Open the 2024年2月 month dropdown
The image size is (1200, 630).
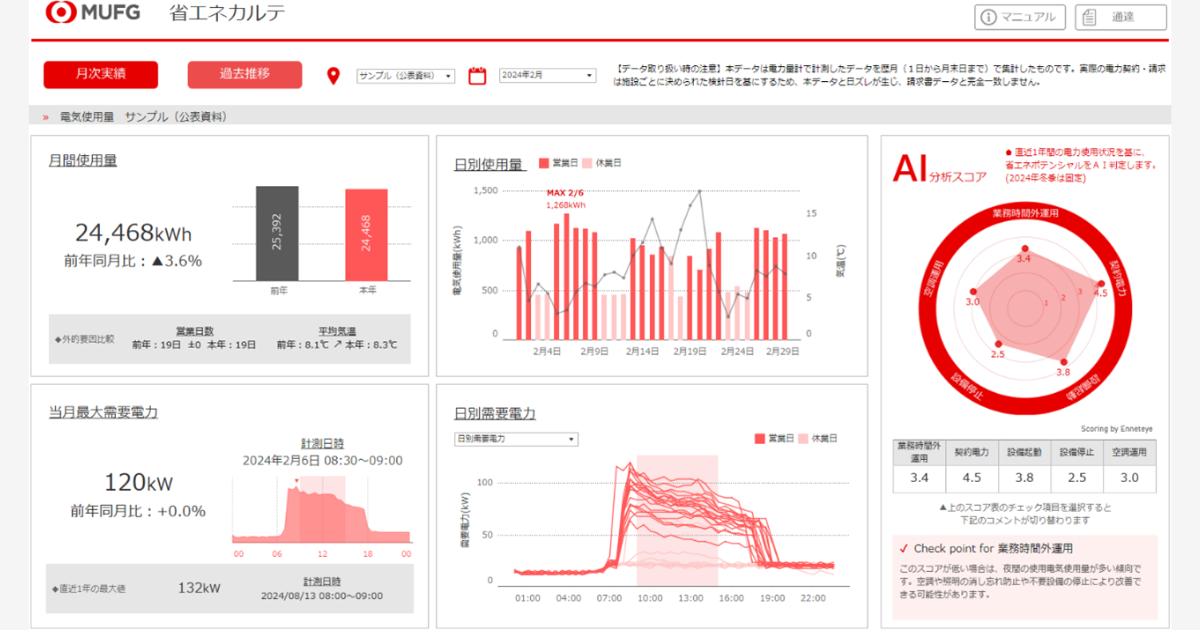tap(547, 76)
